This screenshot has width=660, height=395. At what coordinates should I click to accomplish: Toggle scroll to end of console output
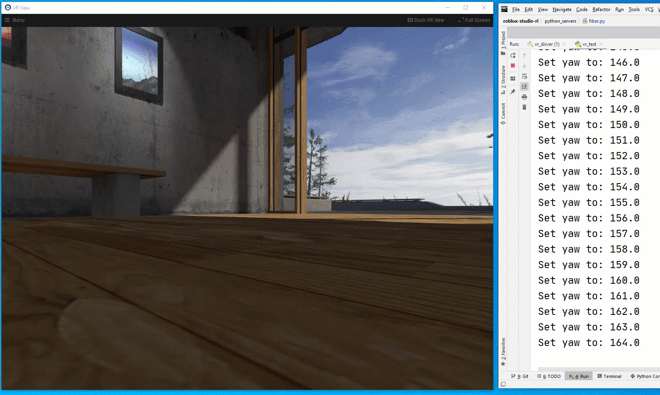click(x=524, y=86)
